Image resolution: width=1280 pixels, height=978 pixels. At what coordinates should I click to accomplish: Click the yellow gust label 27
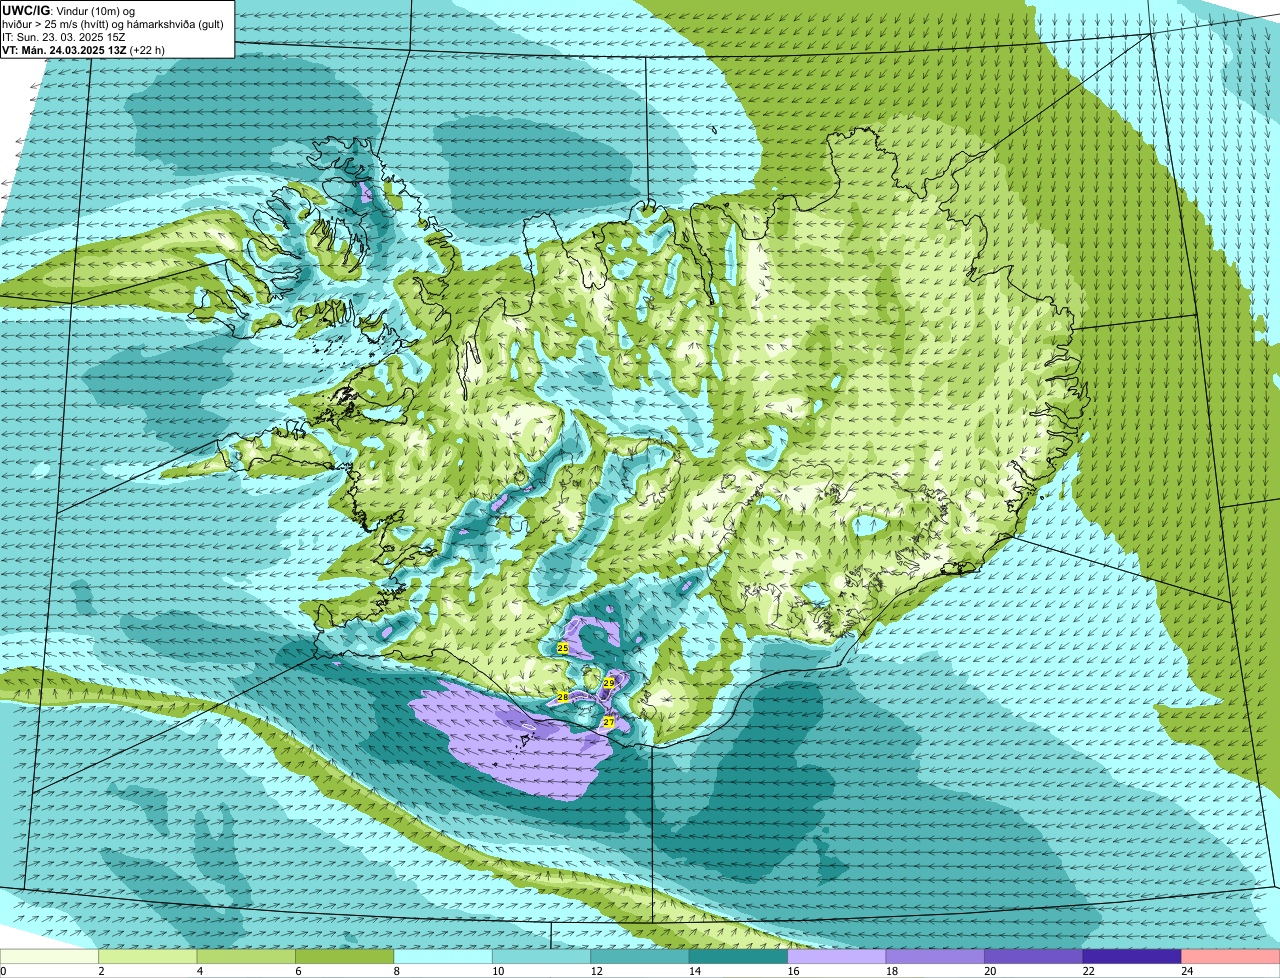pyautogui.click(x=609, y=721)
